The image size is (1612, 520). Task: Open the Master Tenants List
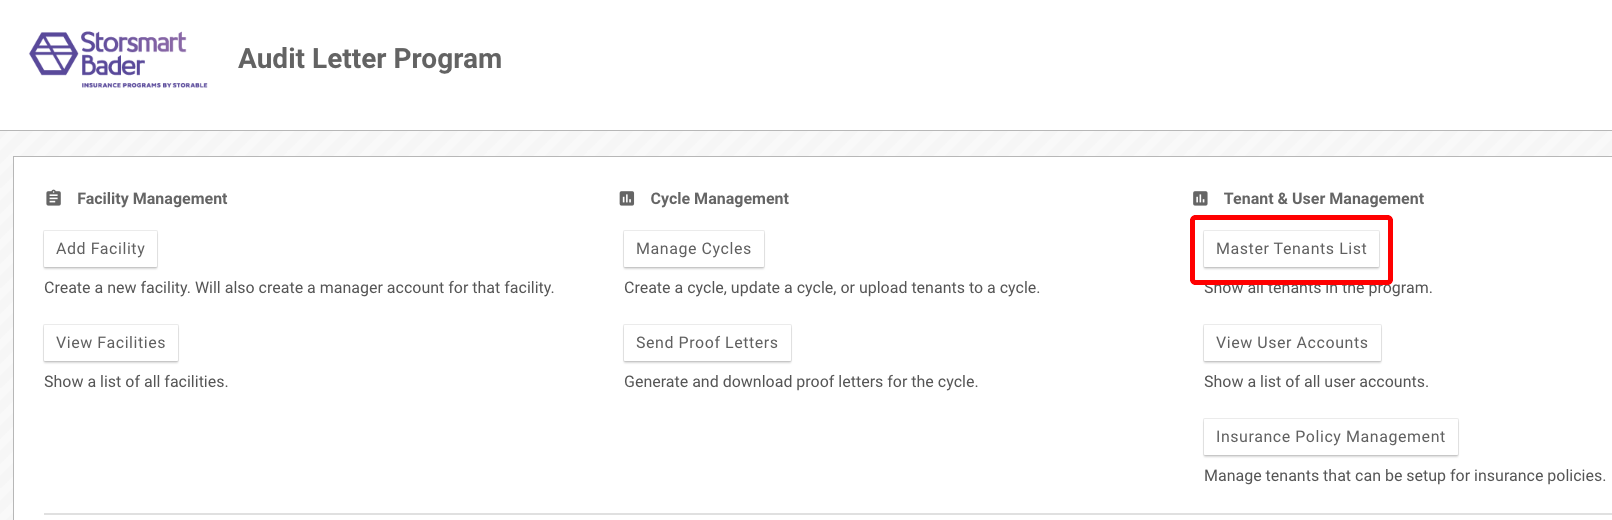(x=1291, y=249)
